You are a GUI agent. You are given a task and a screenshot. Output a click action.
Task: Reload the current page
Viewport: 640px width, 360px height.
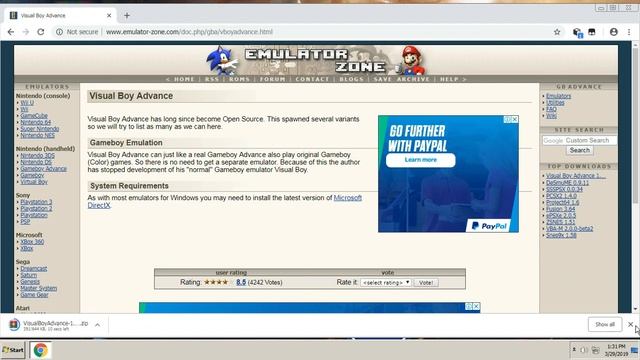(x=40, y=32)
